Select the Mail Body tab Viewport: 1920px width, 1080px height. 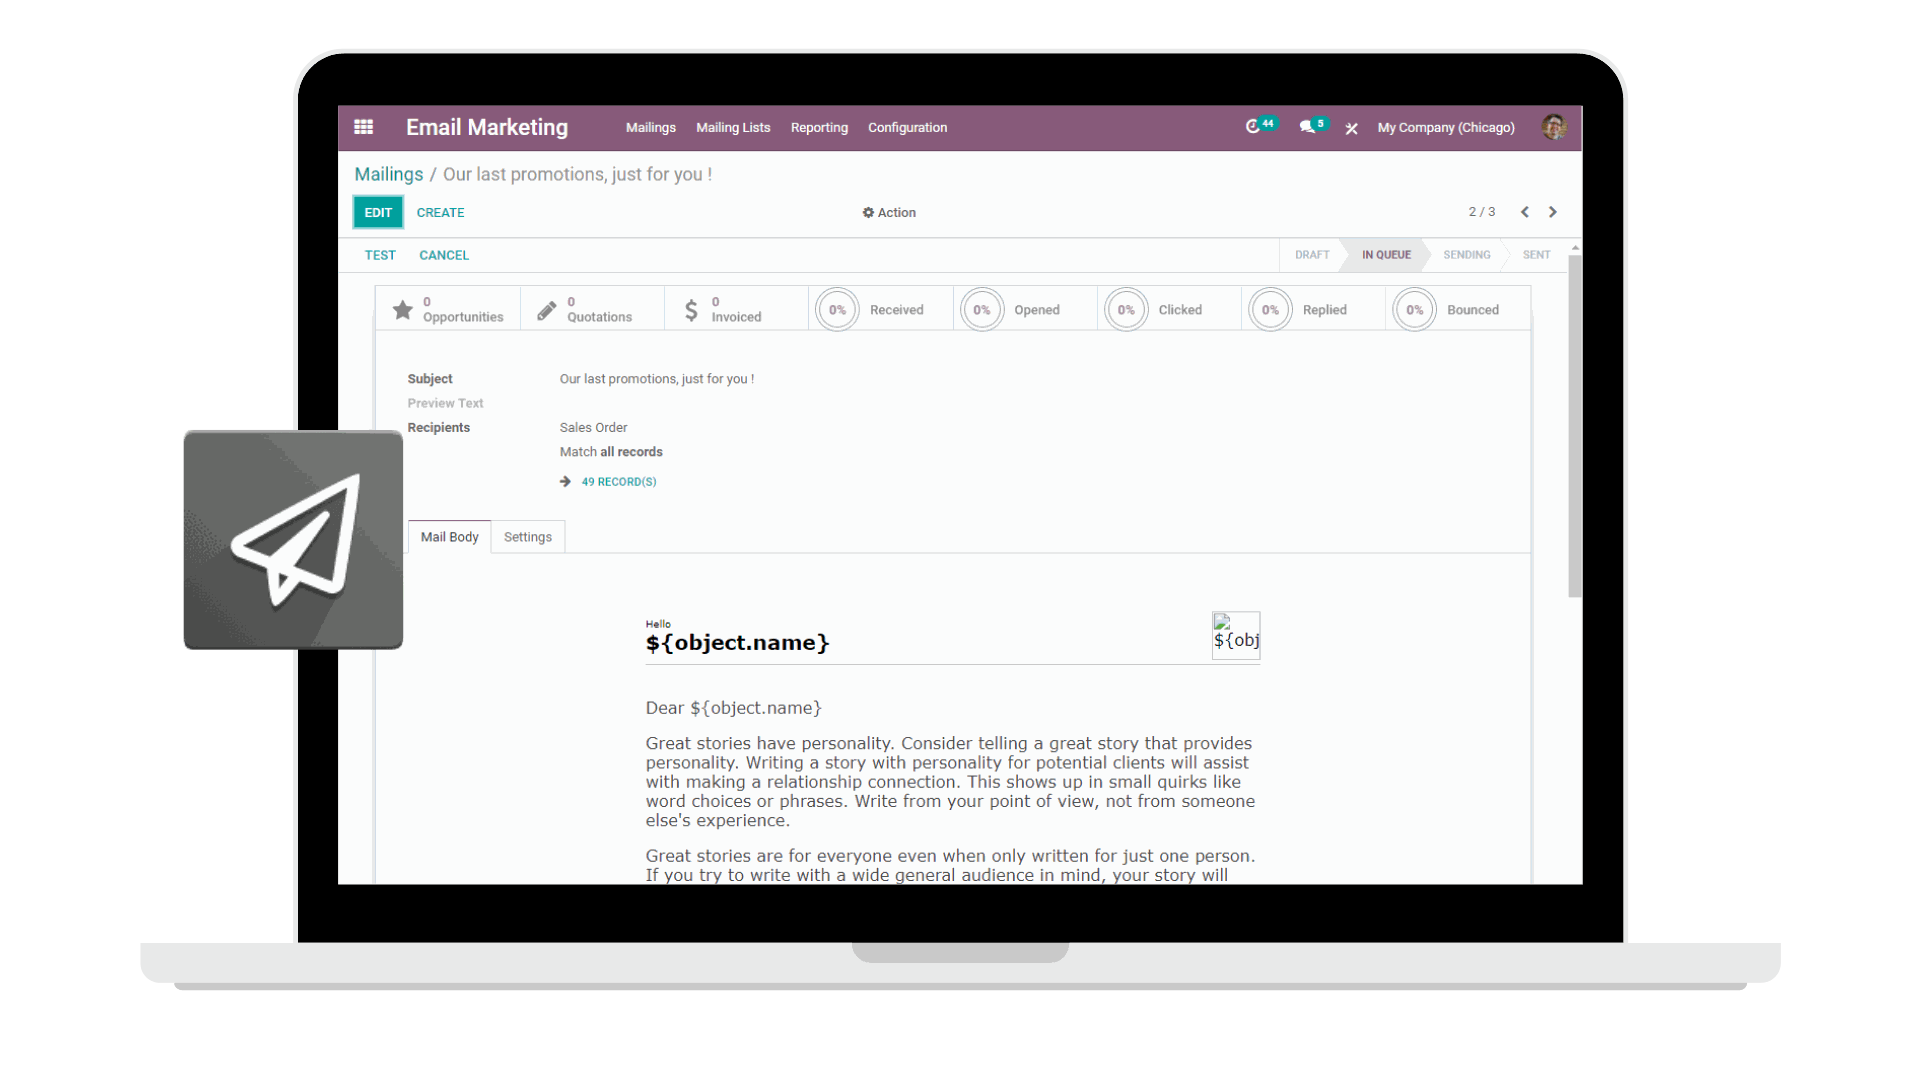[x=448, y=537]
